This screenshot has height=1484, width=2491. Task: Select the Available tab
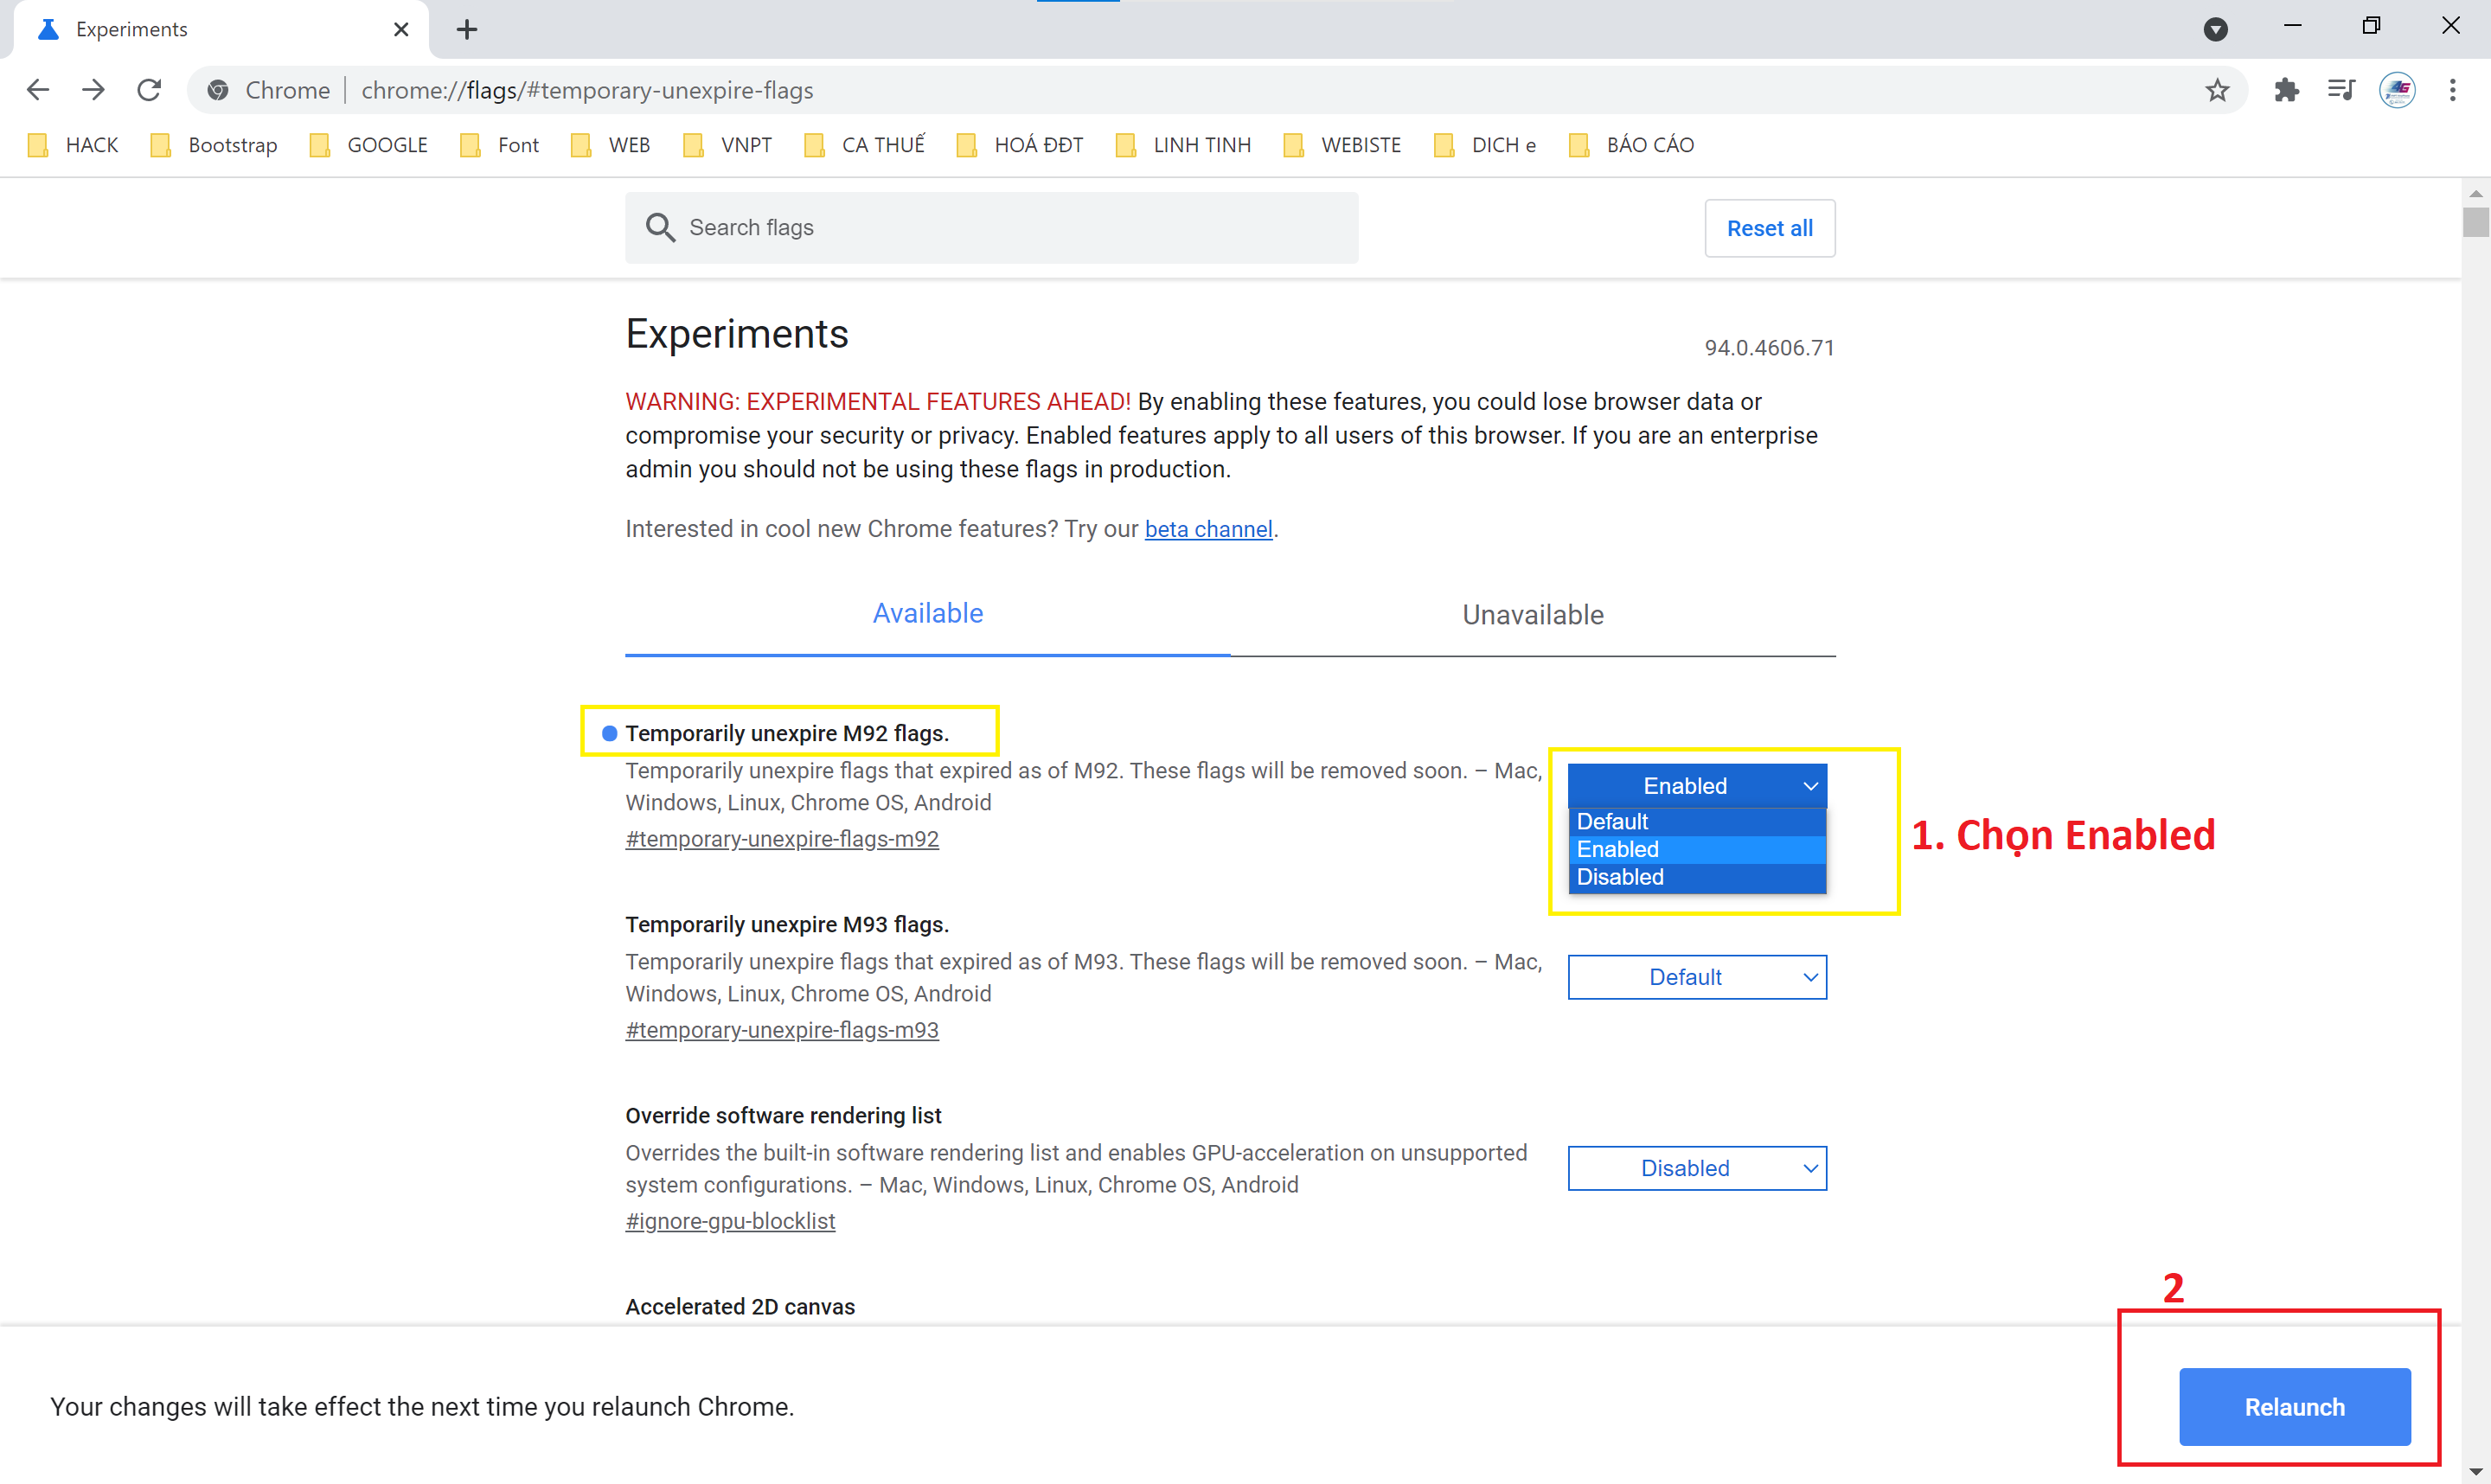927,613
